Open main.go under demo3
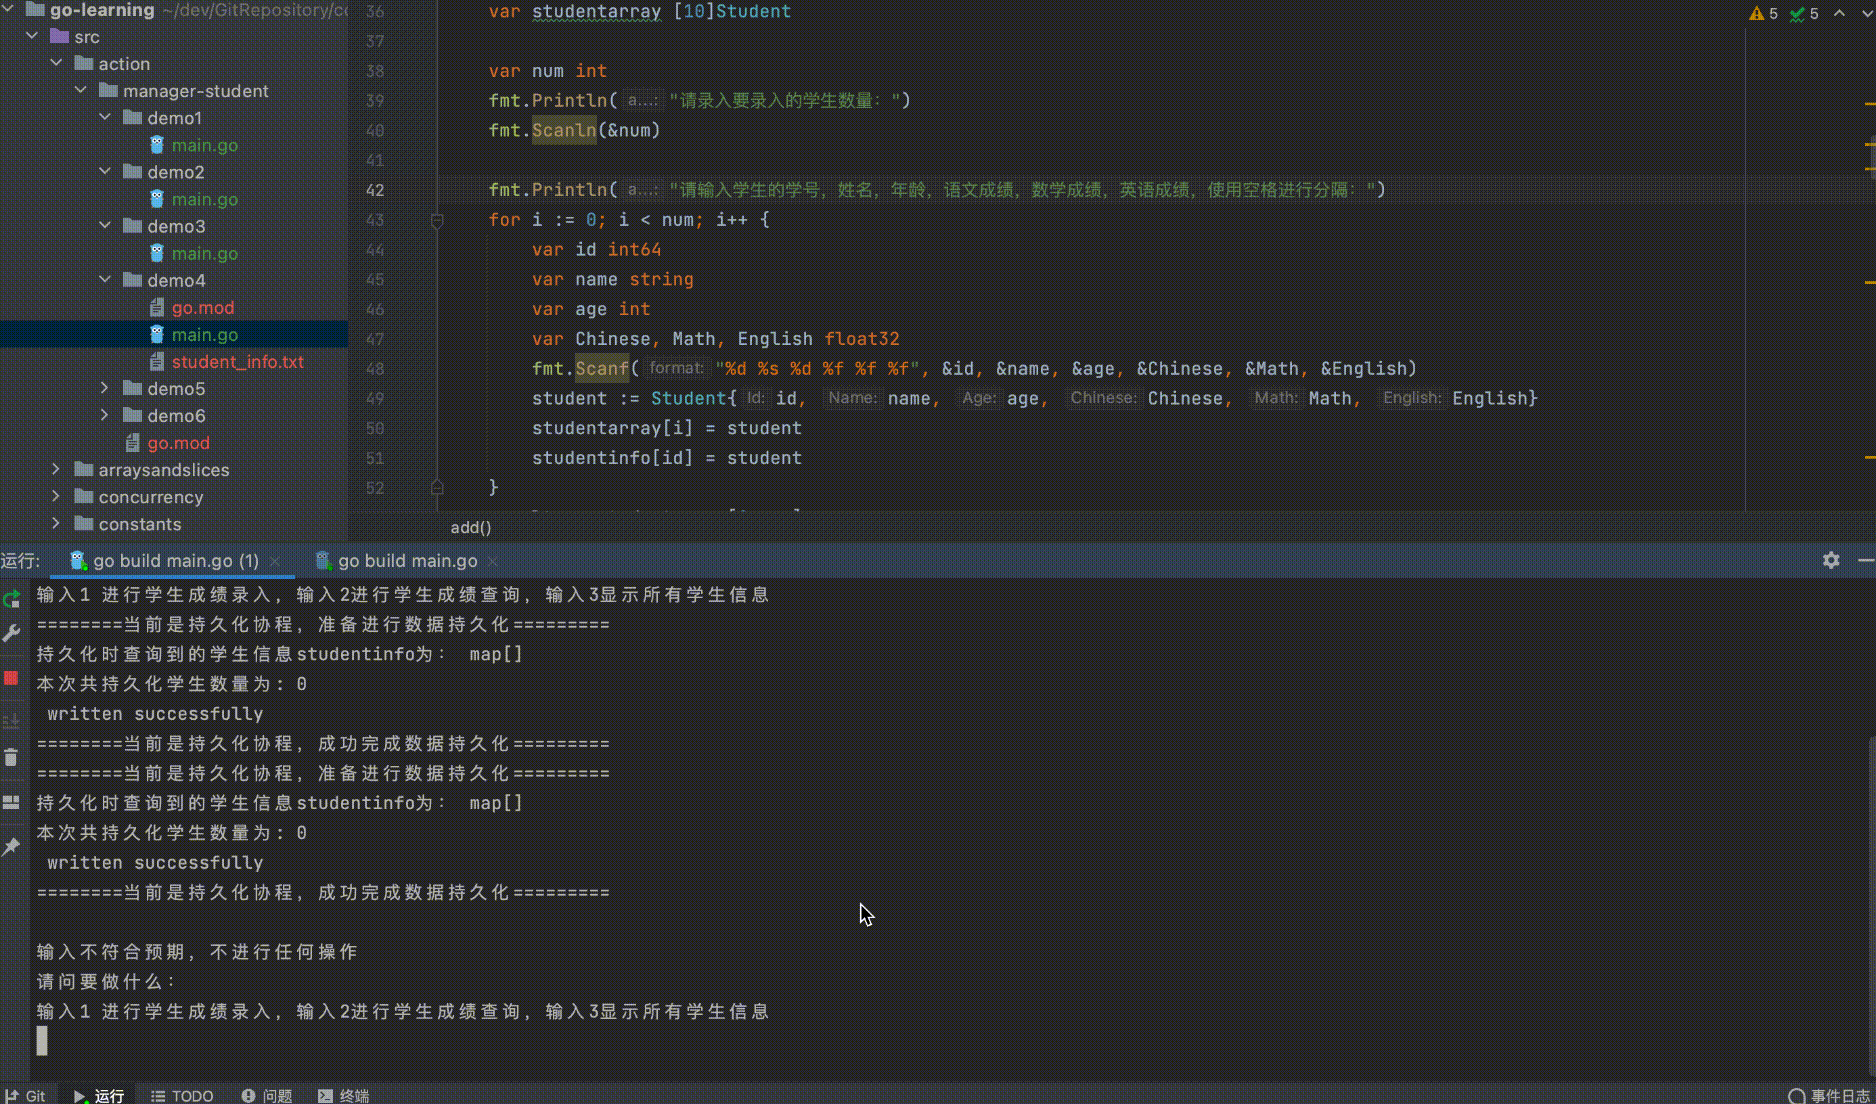The image size is (1876, 1104). click(x=204, y=253)
